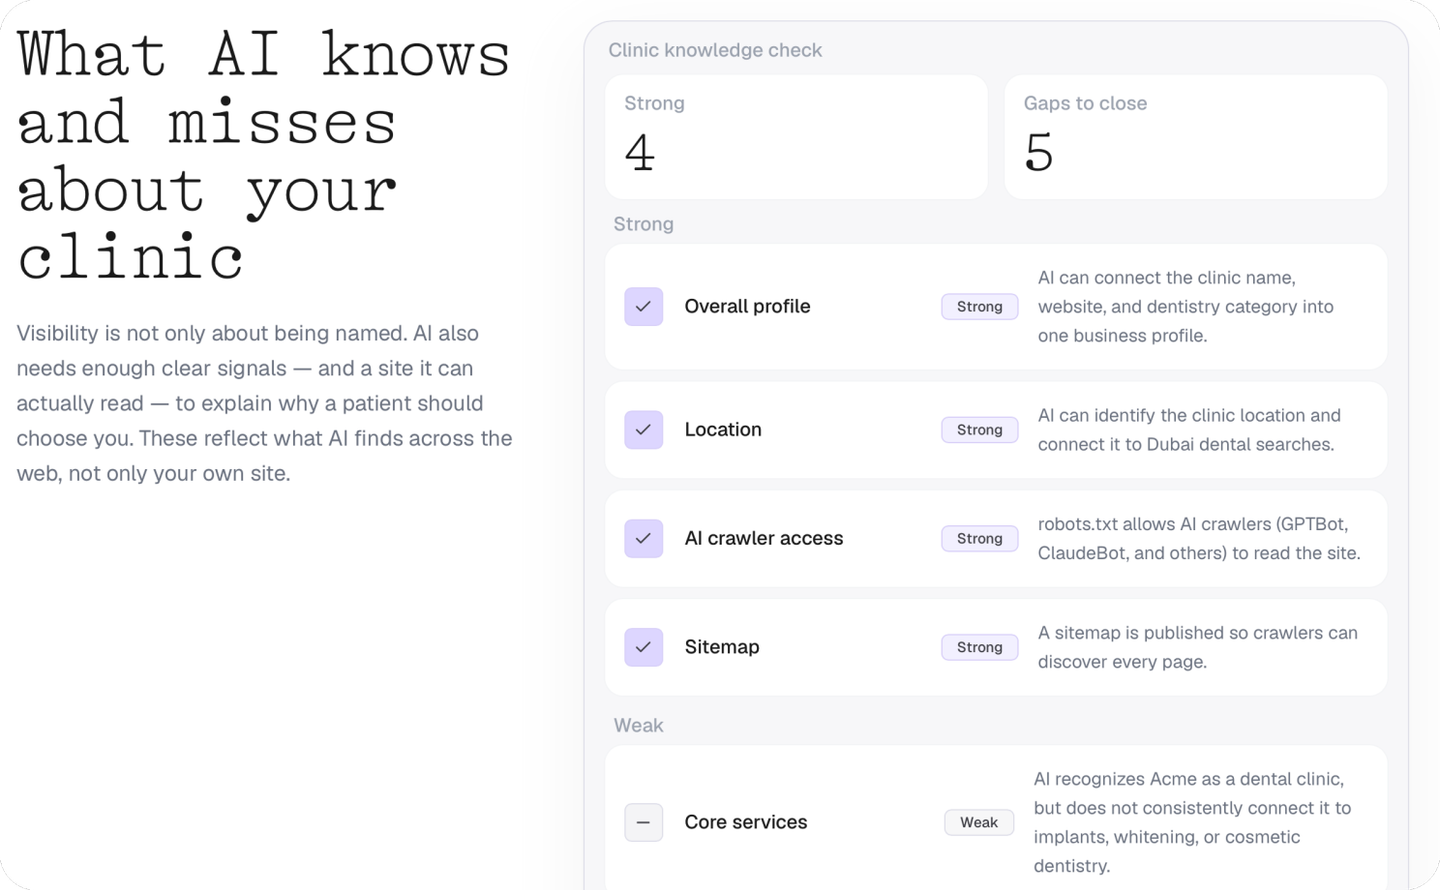Viewport: 1440px width, 890px height.
Task: Click description about sitemap being published
Action: point(1197,647)
